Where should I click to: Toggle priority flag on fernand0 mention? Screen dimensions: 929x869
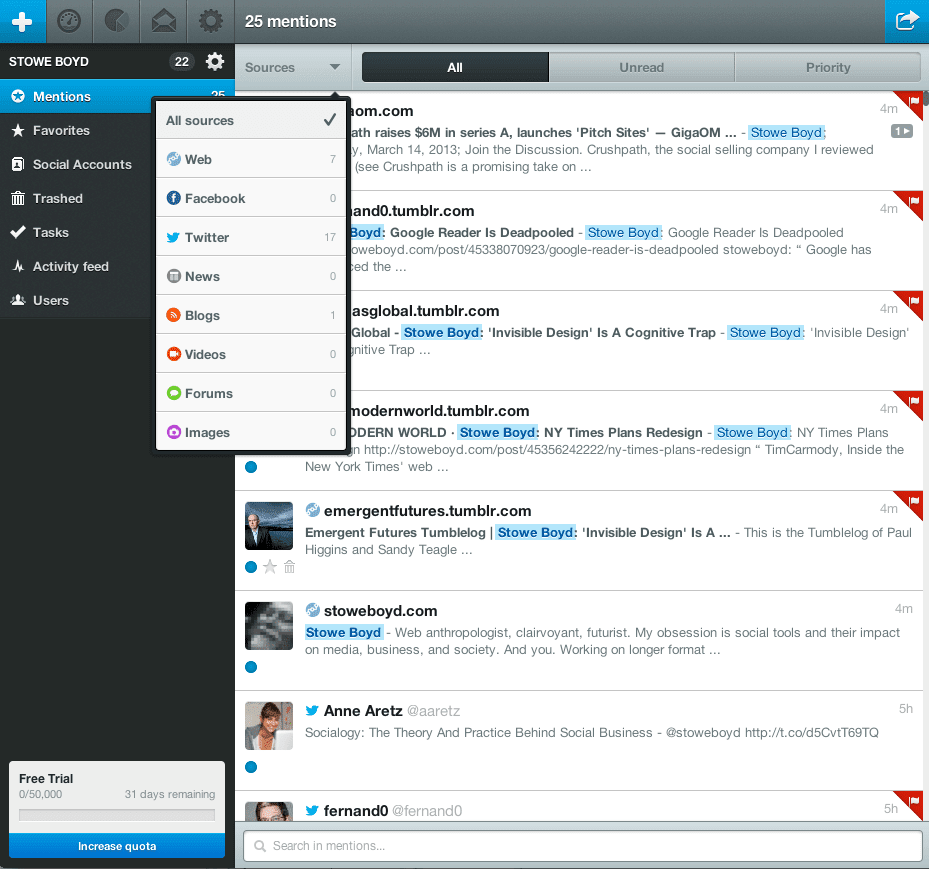point(913,803)
